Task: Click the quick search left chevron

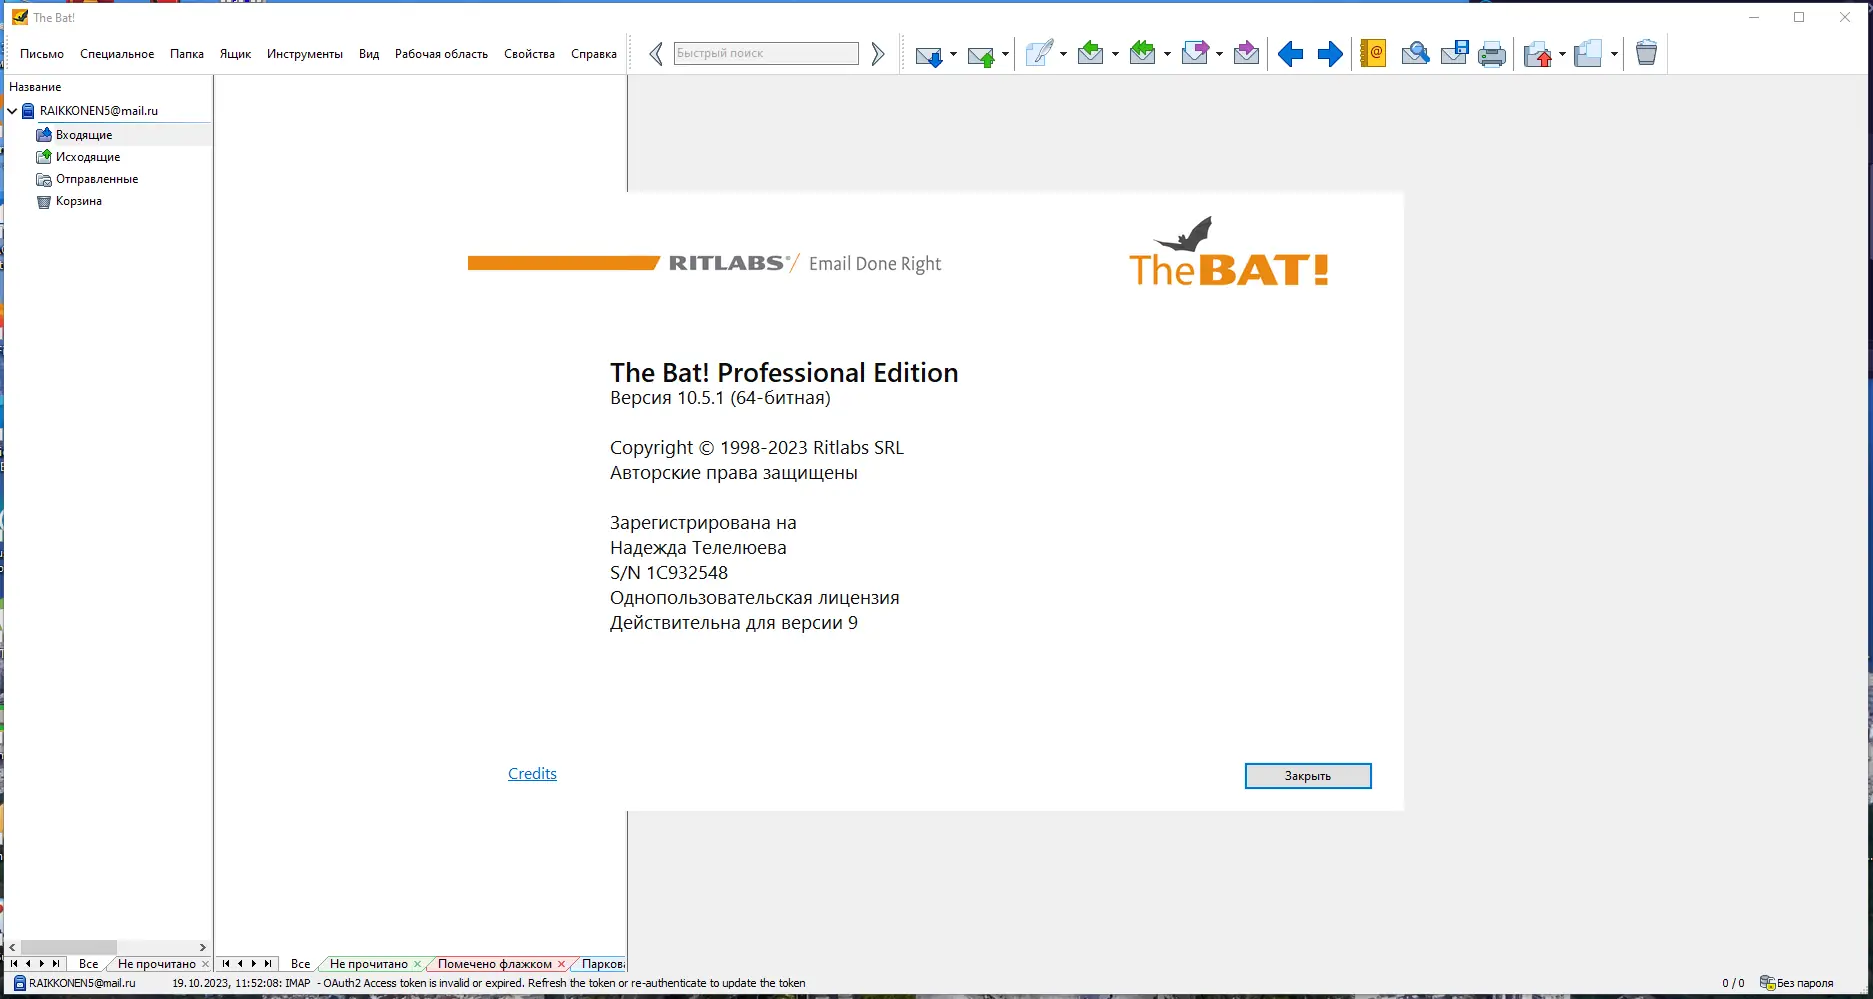Action: pos(656,54)
